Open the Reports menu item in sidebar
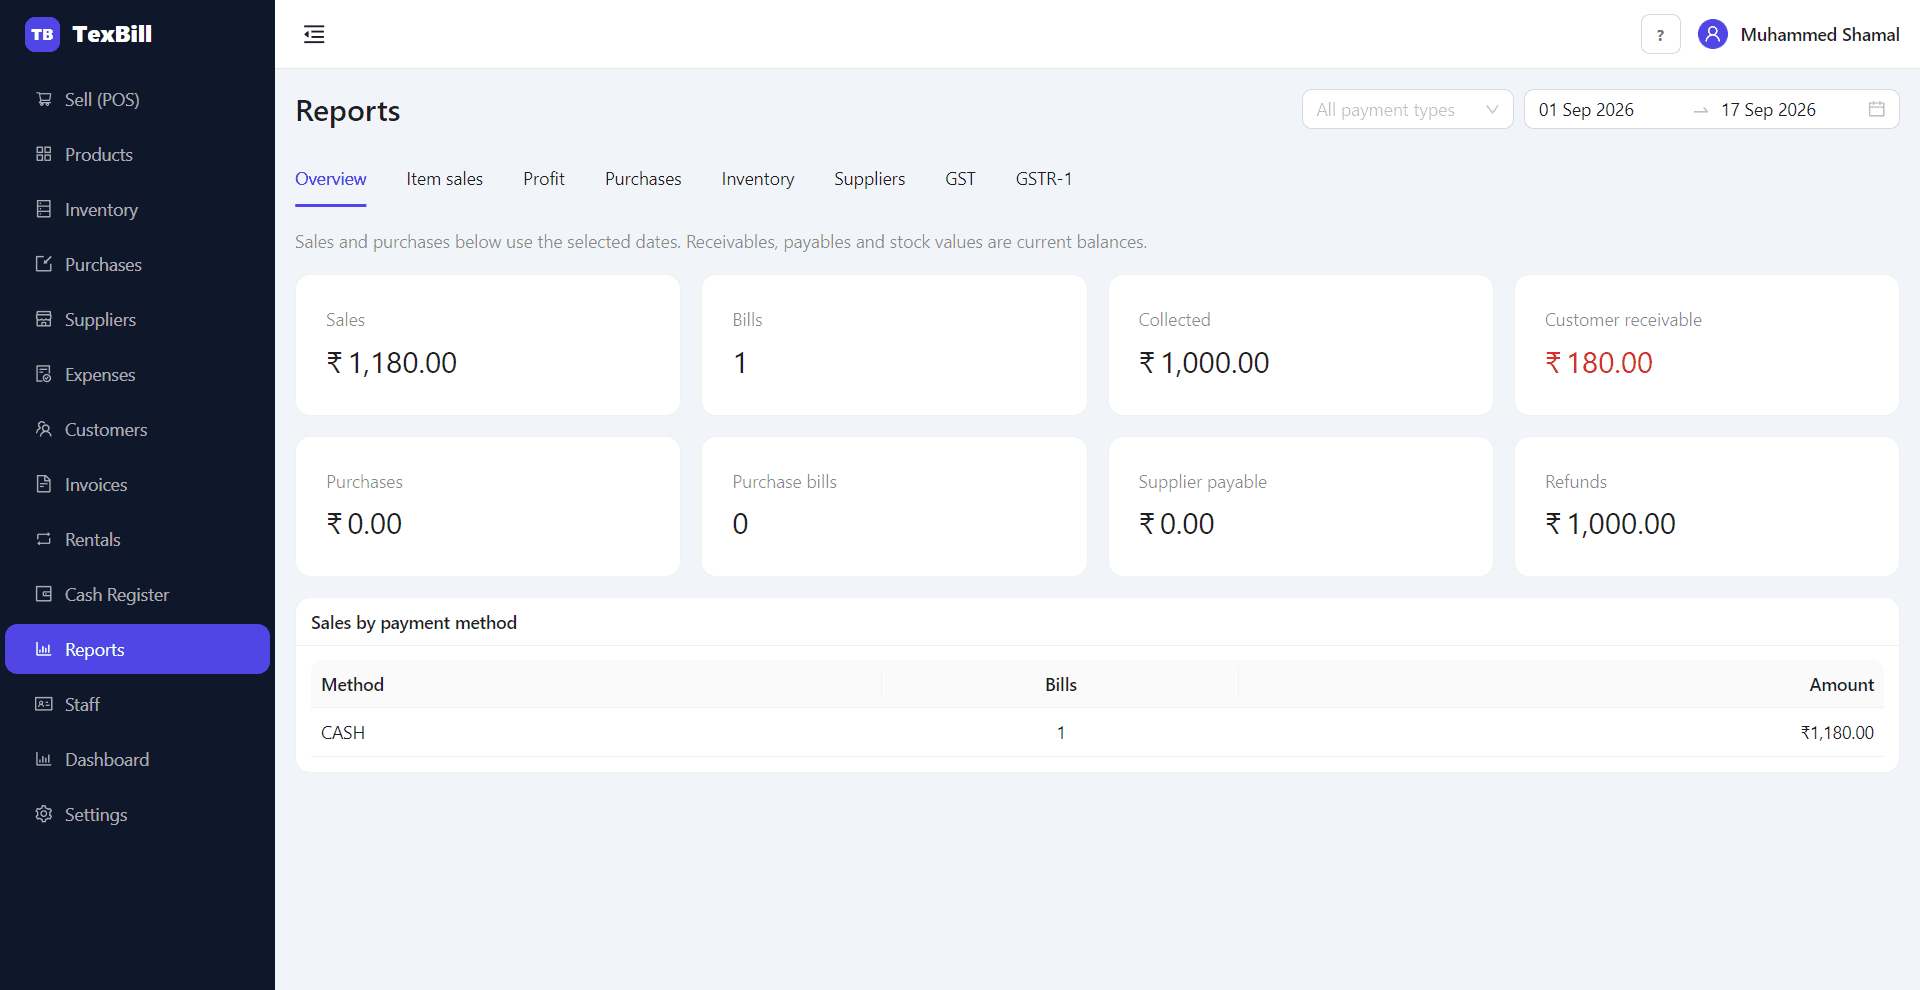This screenshot has height=990, width=1920. pyautogui.click(x=137, y=649)
